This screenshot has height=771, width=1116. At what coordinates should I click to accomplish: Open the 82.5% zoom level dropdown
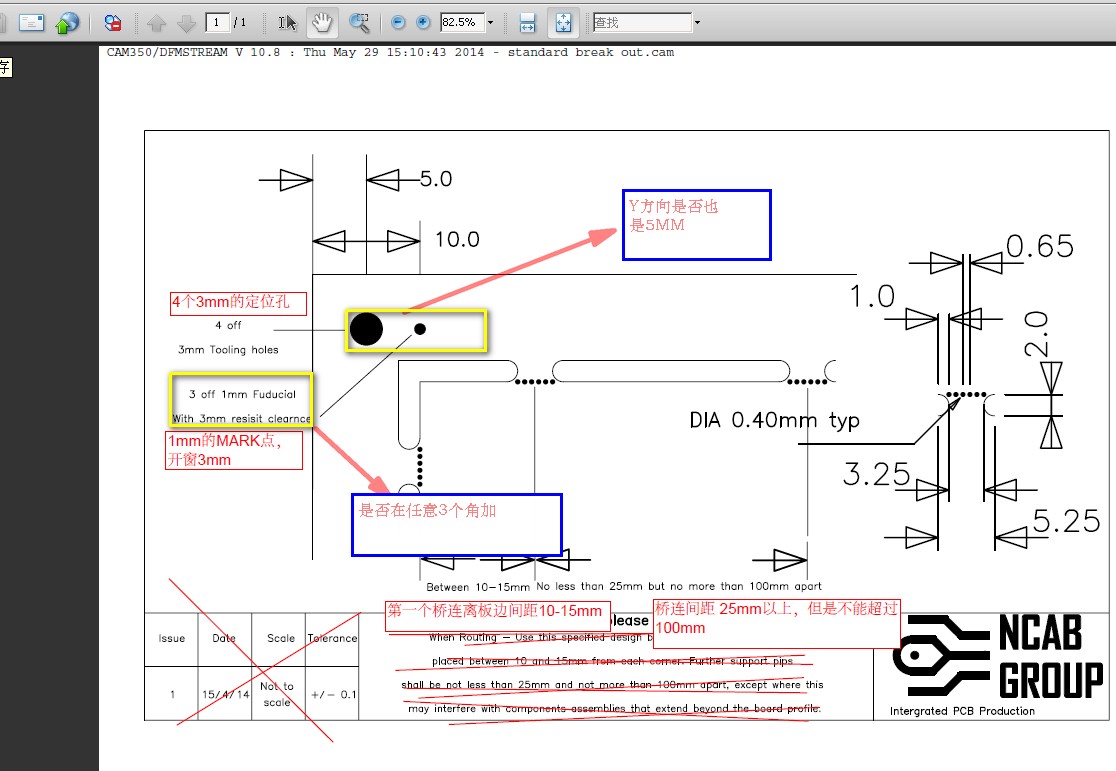[490, 23]
